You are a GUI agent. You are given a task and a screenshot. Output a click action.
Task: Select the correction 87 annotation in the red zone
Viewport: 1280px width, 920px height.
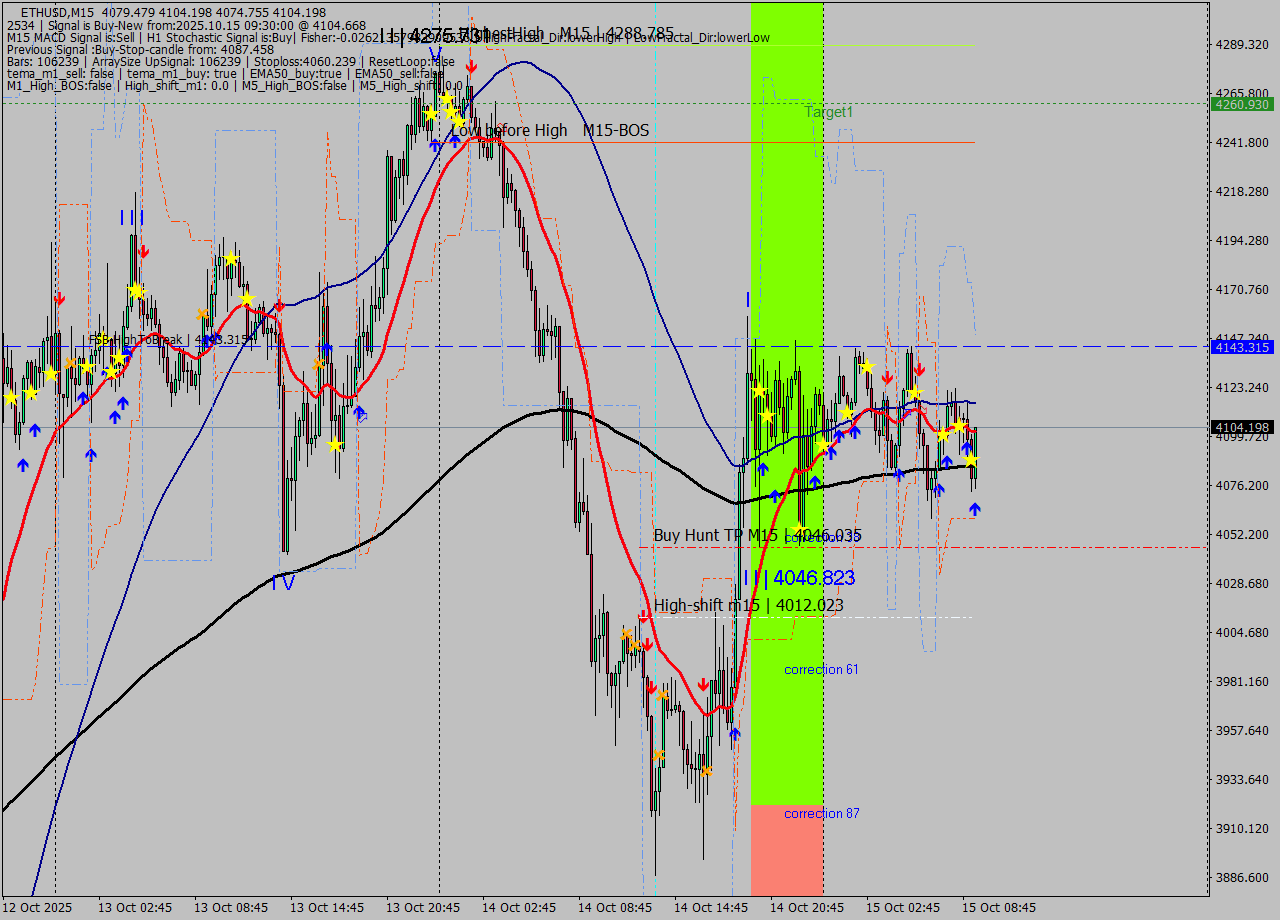tap(821, 813)
